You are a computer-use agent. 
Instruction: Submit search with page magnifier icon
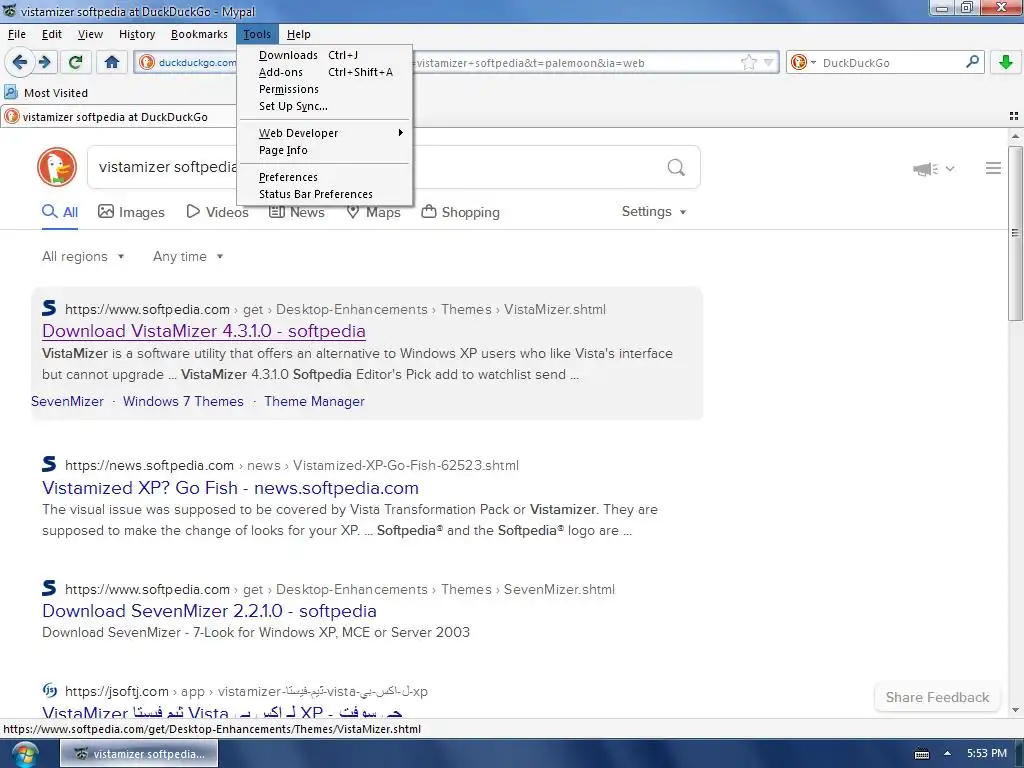(x=676, y=168)
